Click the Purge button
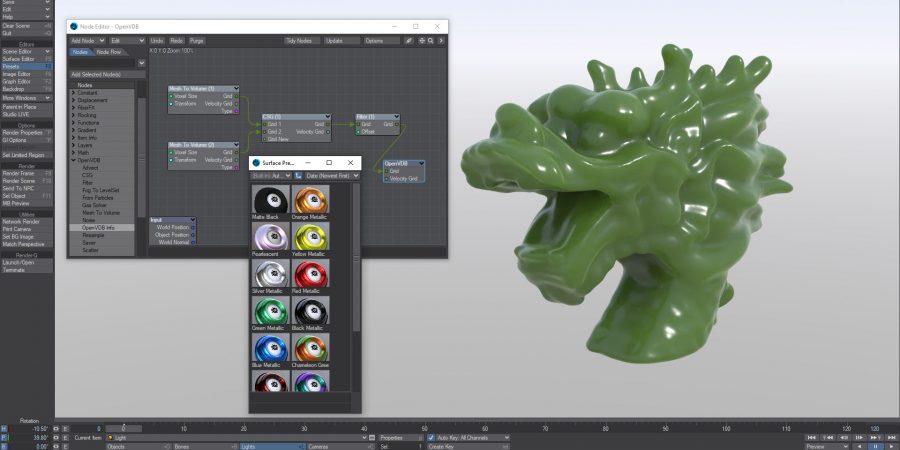The image size is (900, 450). (197, 41)
